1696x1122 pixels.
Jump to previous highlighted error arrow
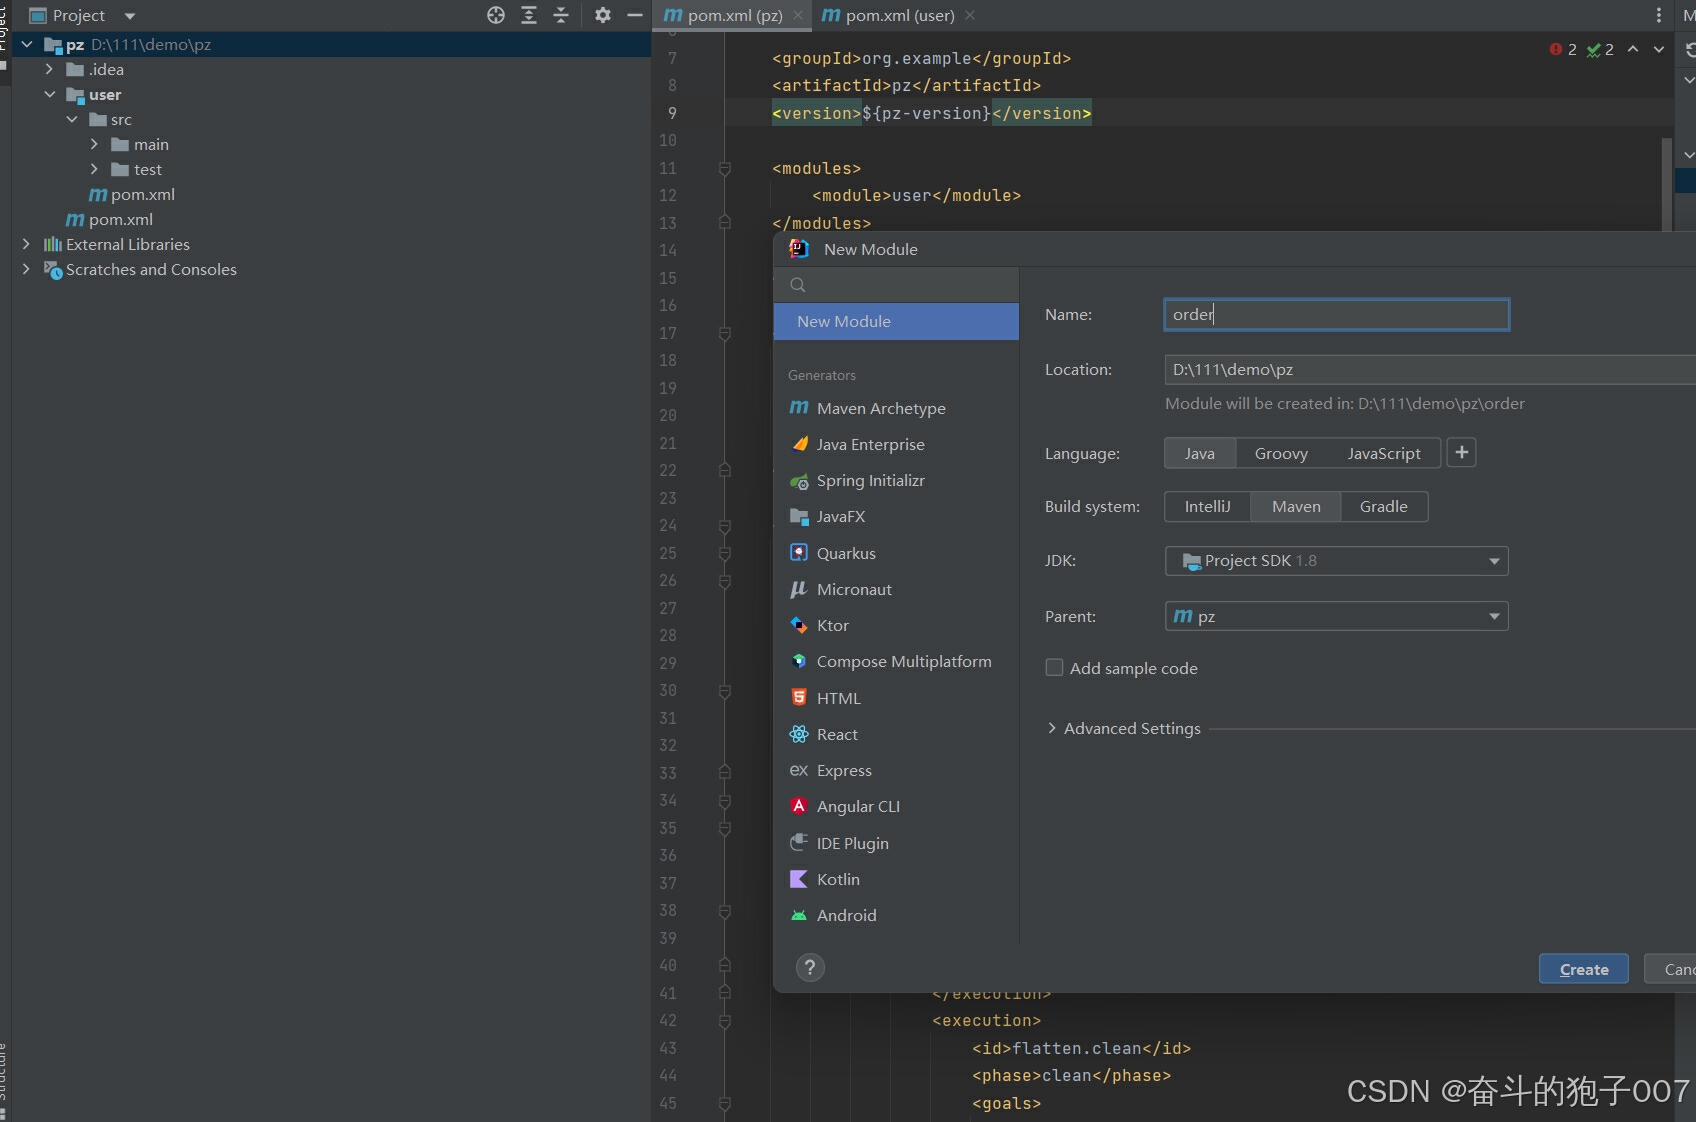pos(1633,49)
